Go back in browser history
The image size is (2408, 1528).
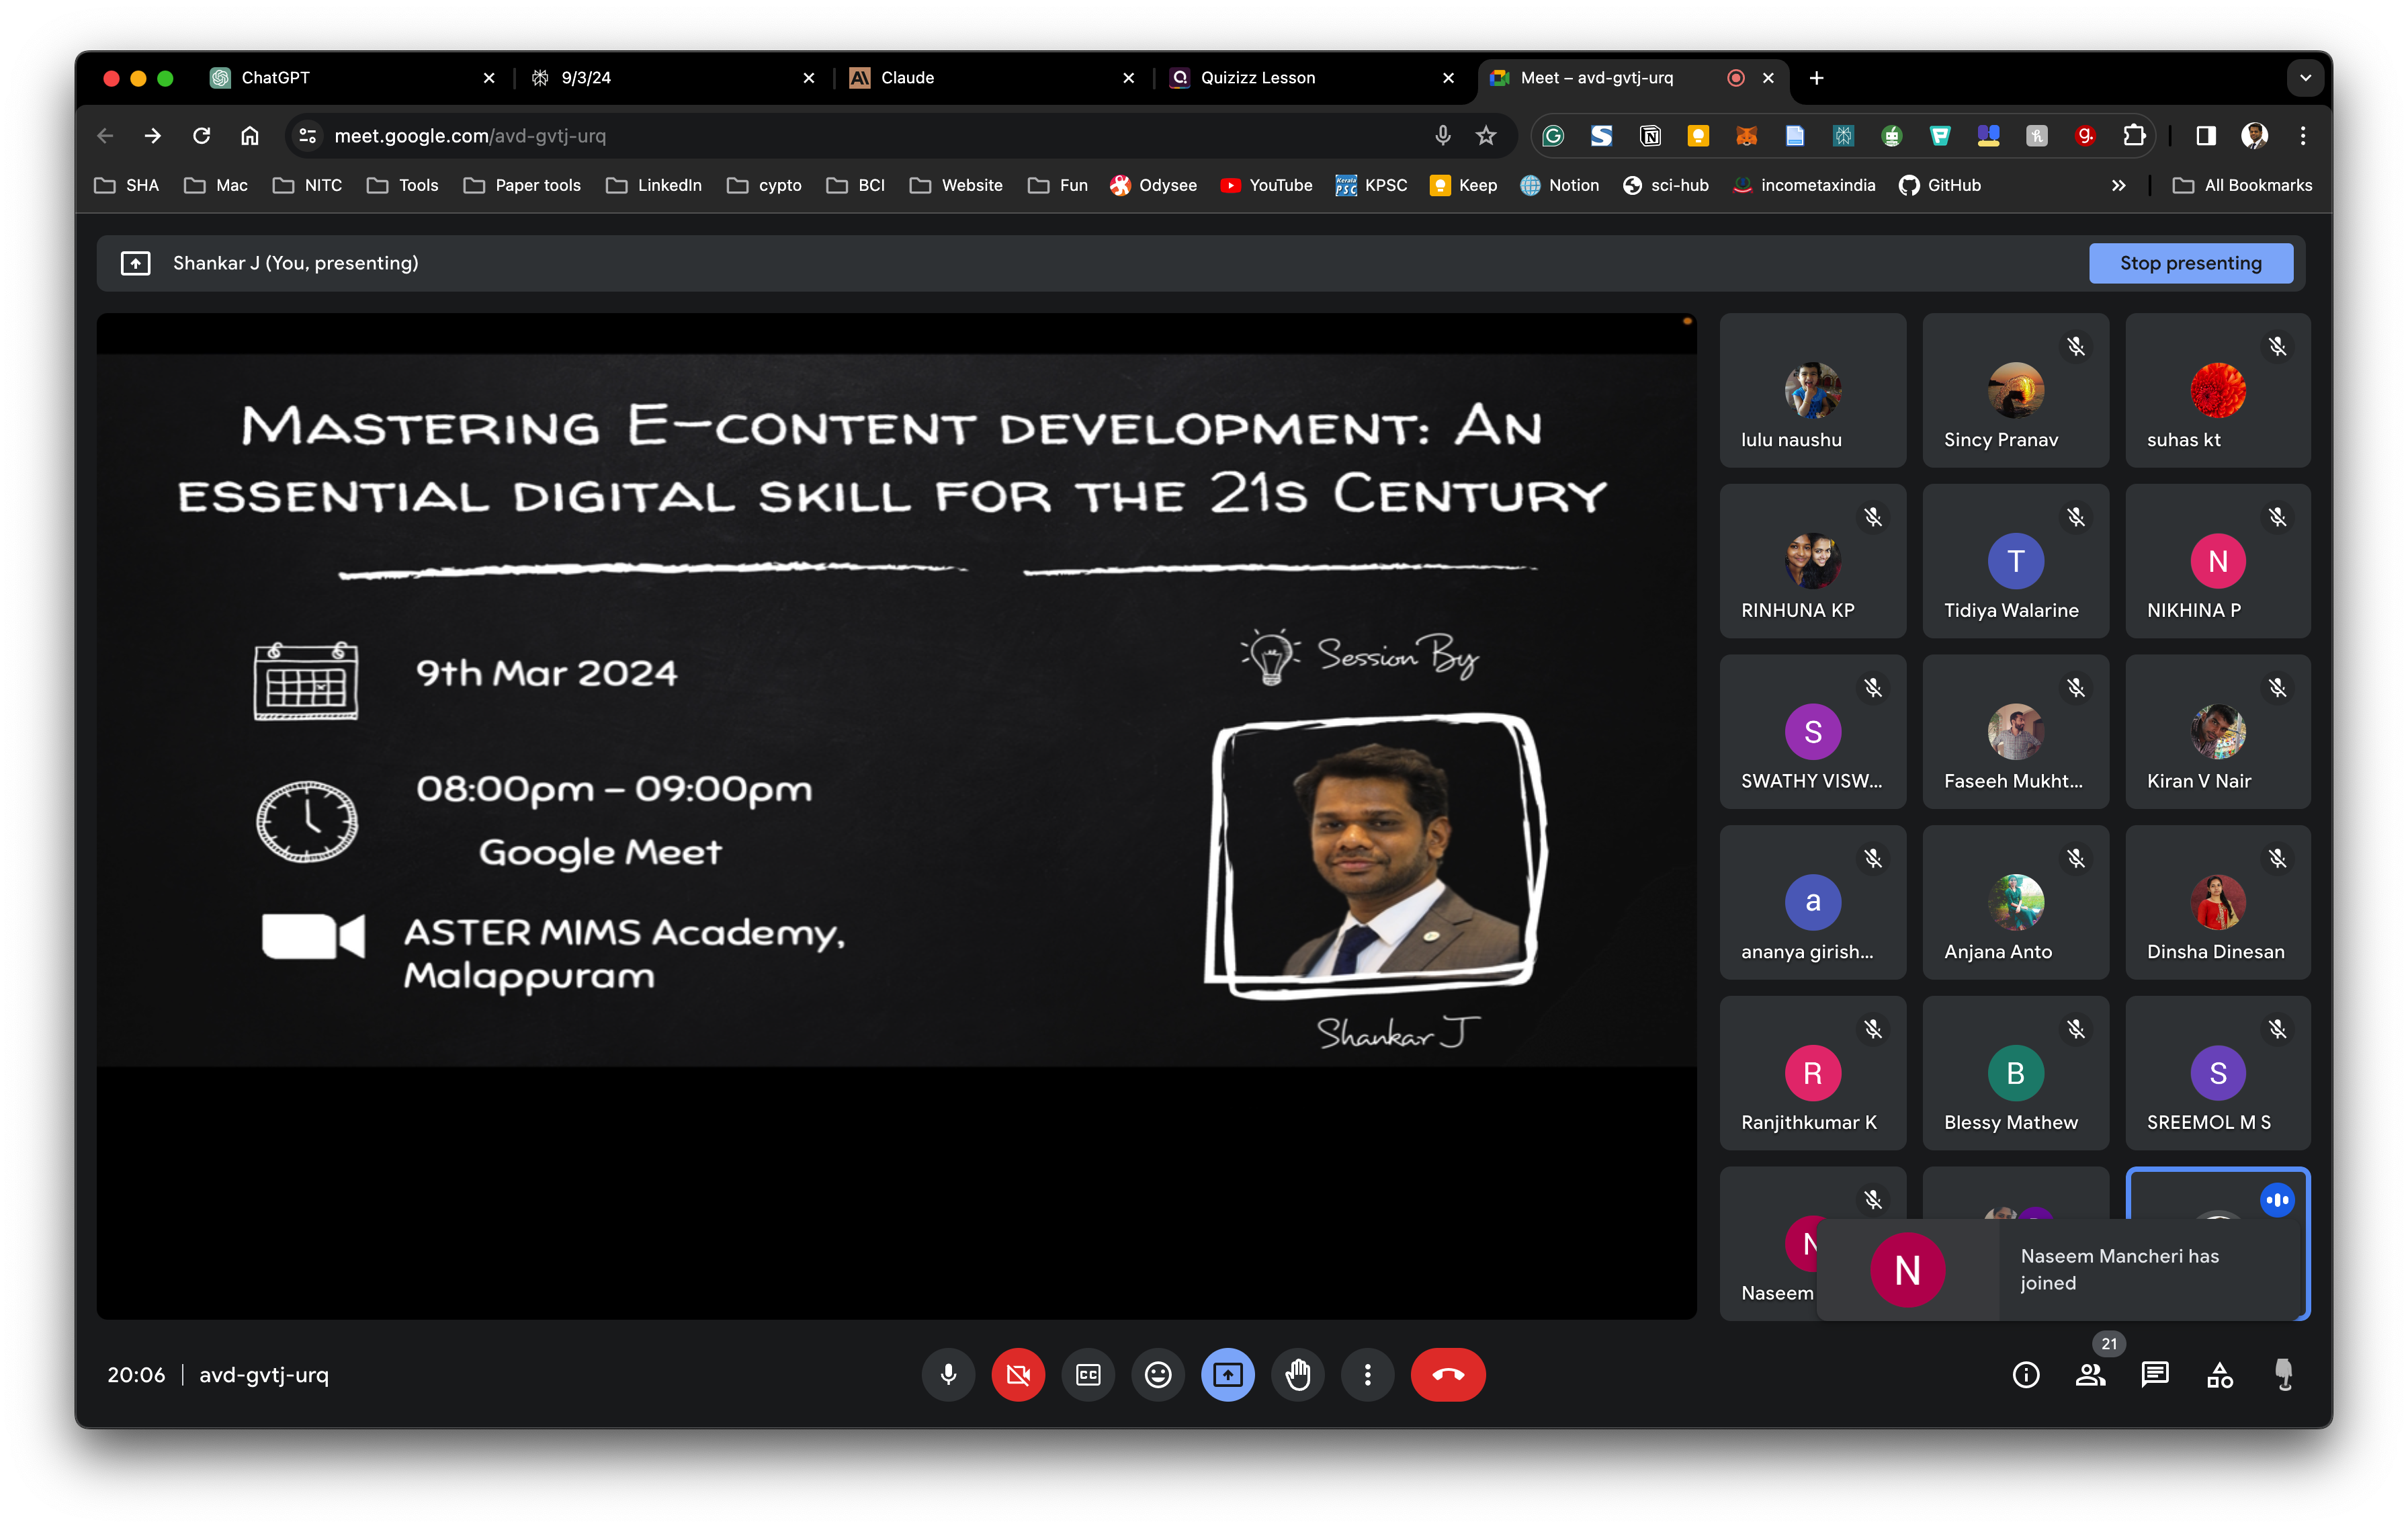[105, 136]
